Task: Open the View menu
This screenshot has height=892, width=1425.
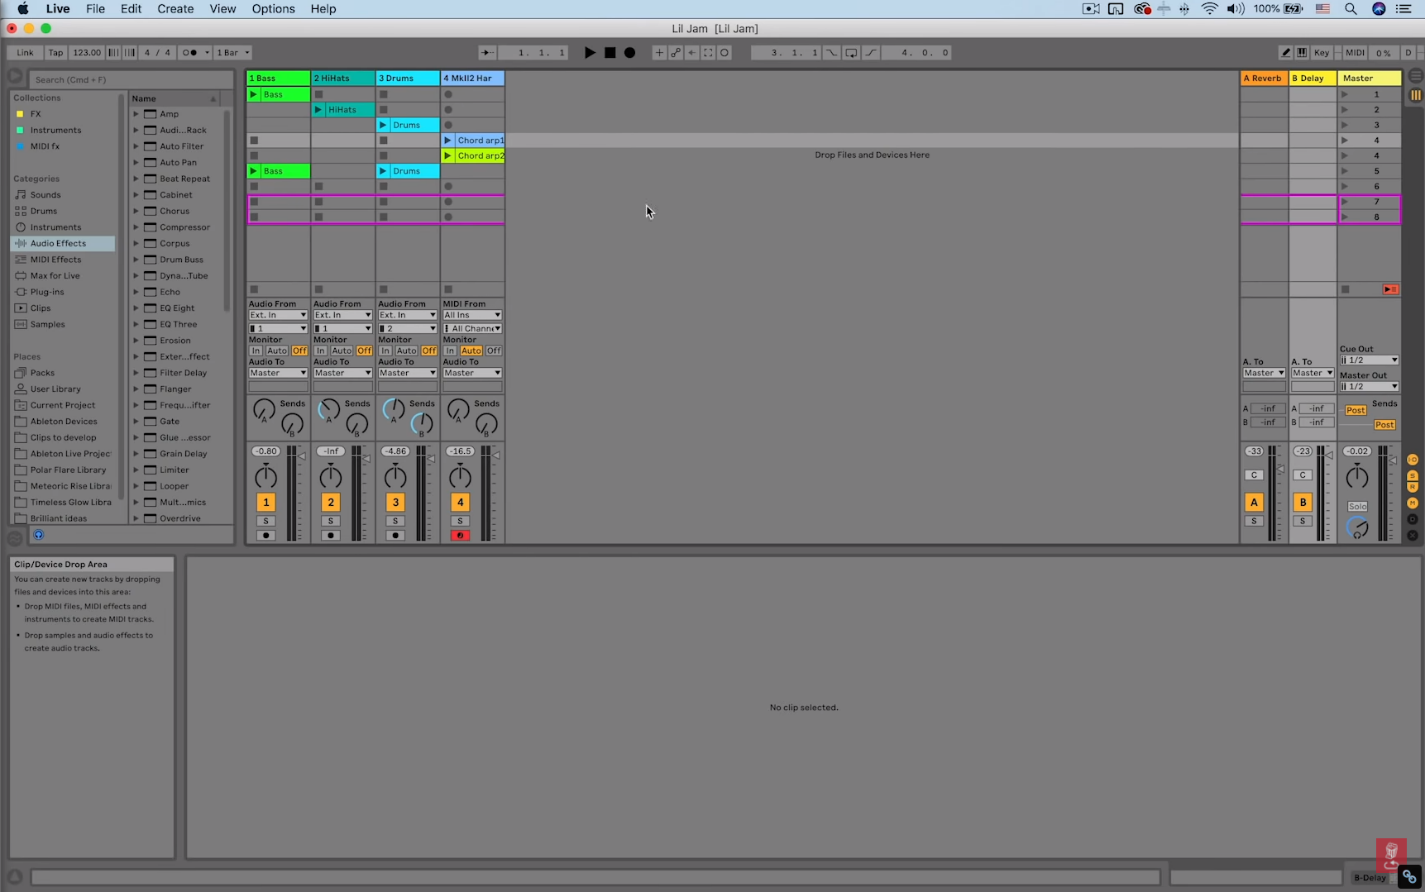Action: coord(222,9)
